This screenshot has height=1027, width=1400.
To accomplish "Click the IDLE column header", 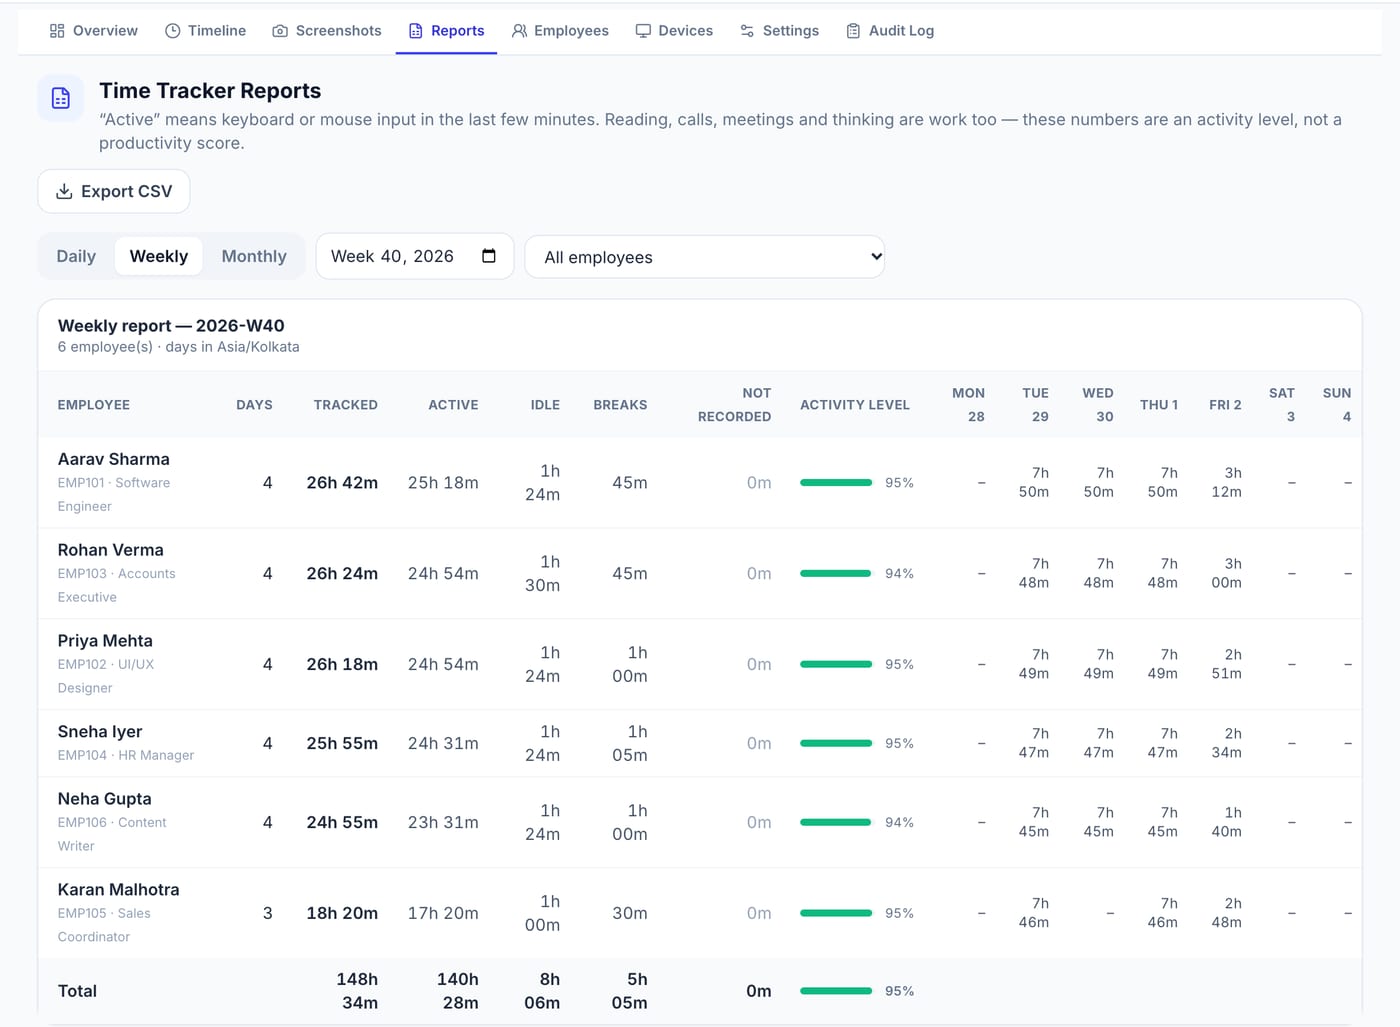I will pyautogui.click(x=545, y=405).
